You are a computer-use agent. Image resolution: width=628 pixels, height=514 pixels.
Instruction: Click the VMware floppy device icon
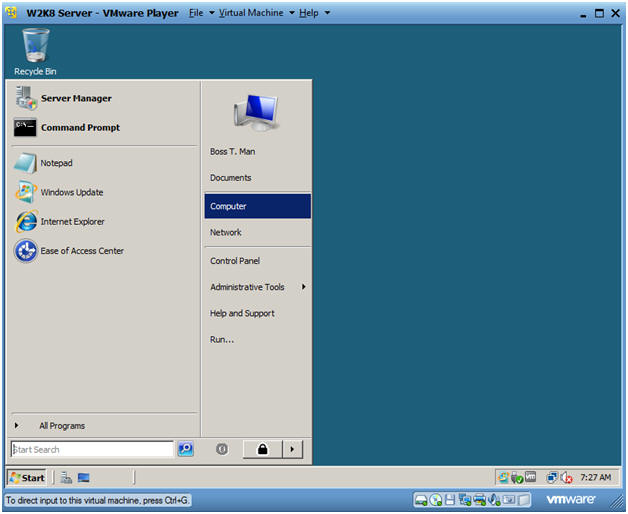pyautogui.click(x=450, y=500)
